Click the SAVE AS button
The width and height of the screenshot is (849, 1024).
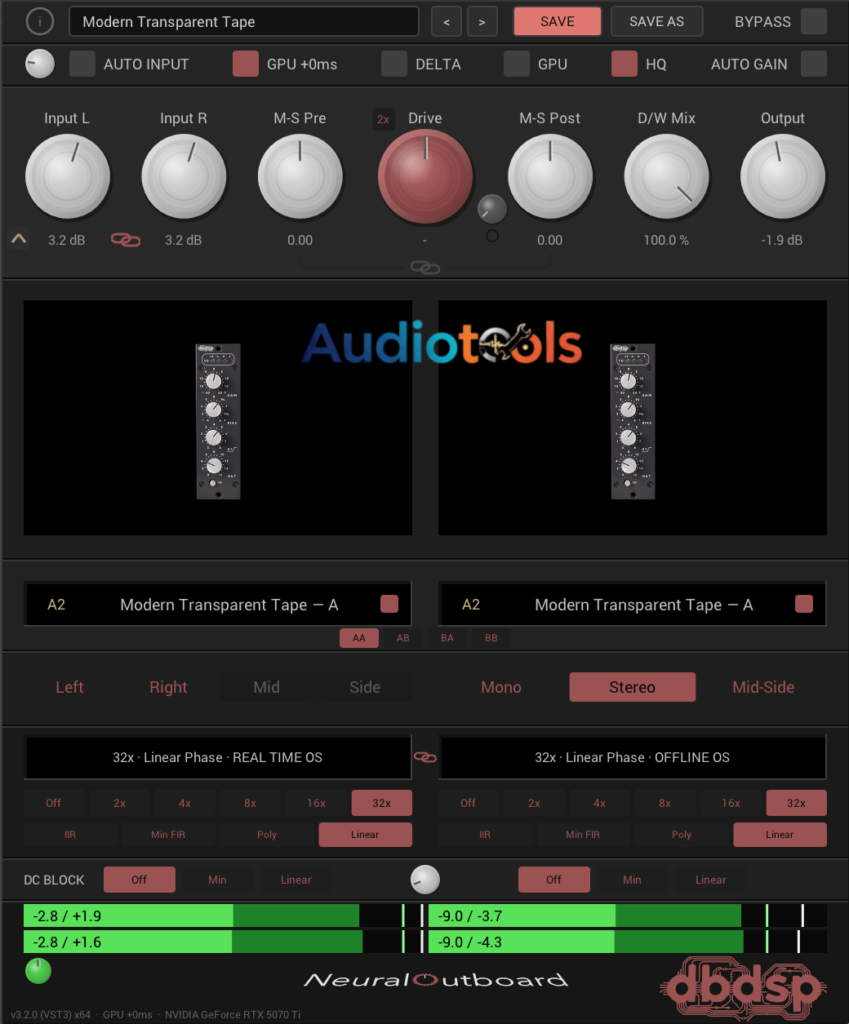click(x=656, y=22)
